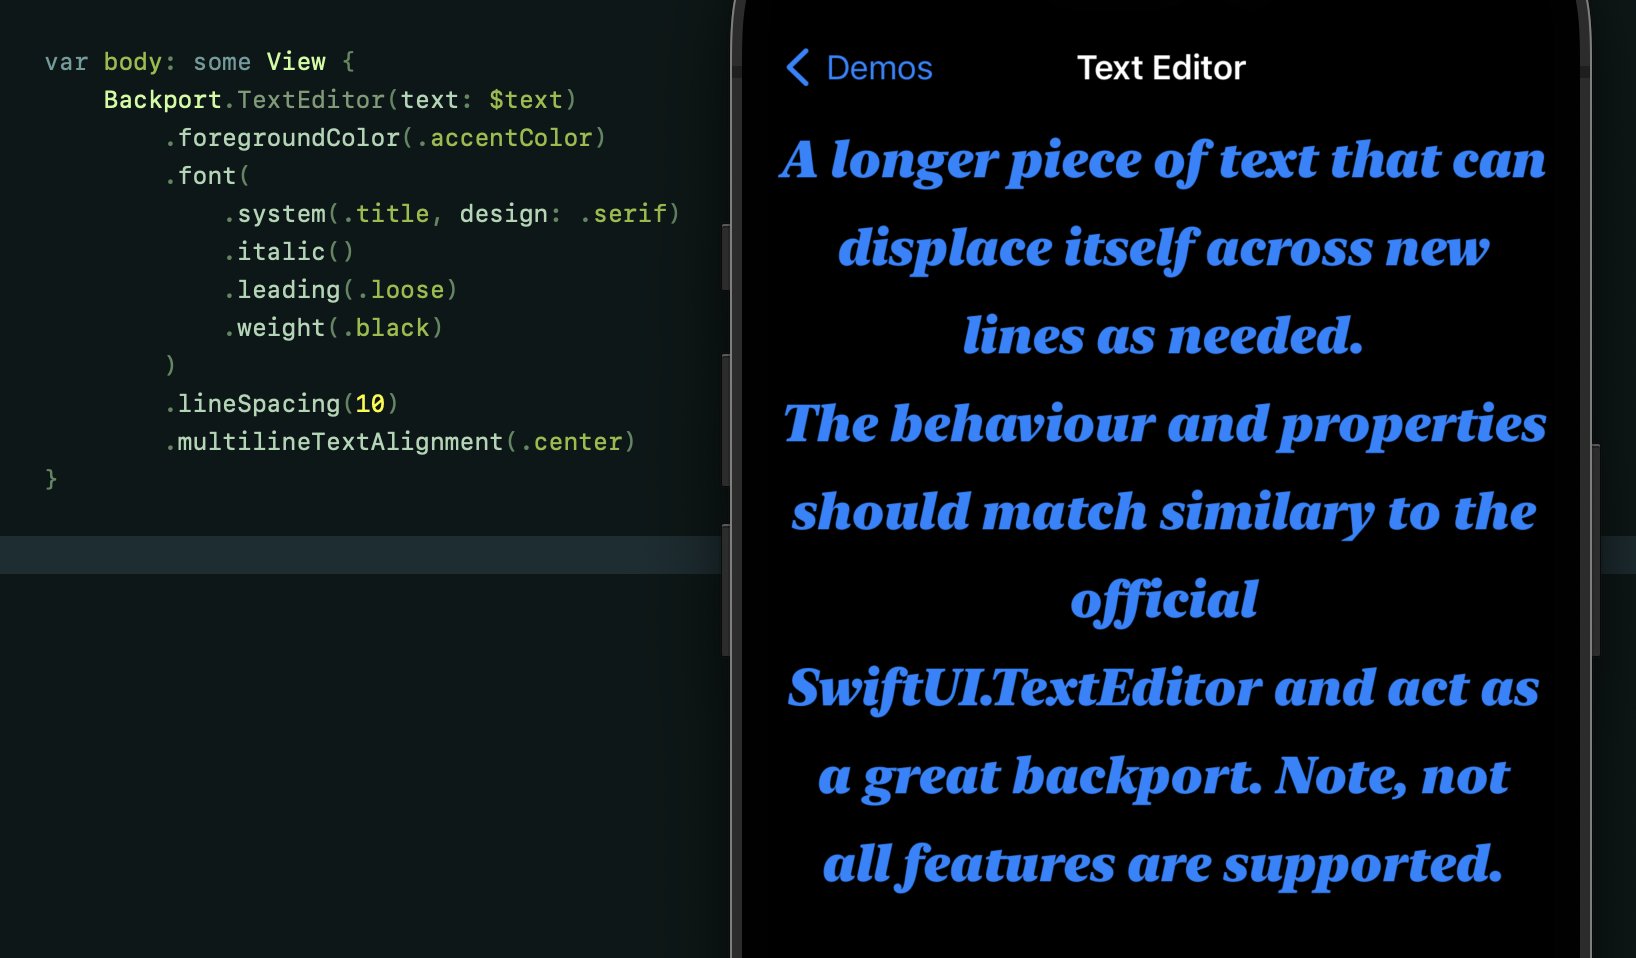1636x958 pixels.
Task: Go back to Demos
Action: coord(878,68)
